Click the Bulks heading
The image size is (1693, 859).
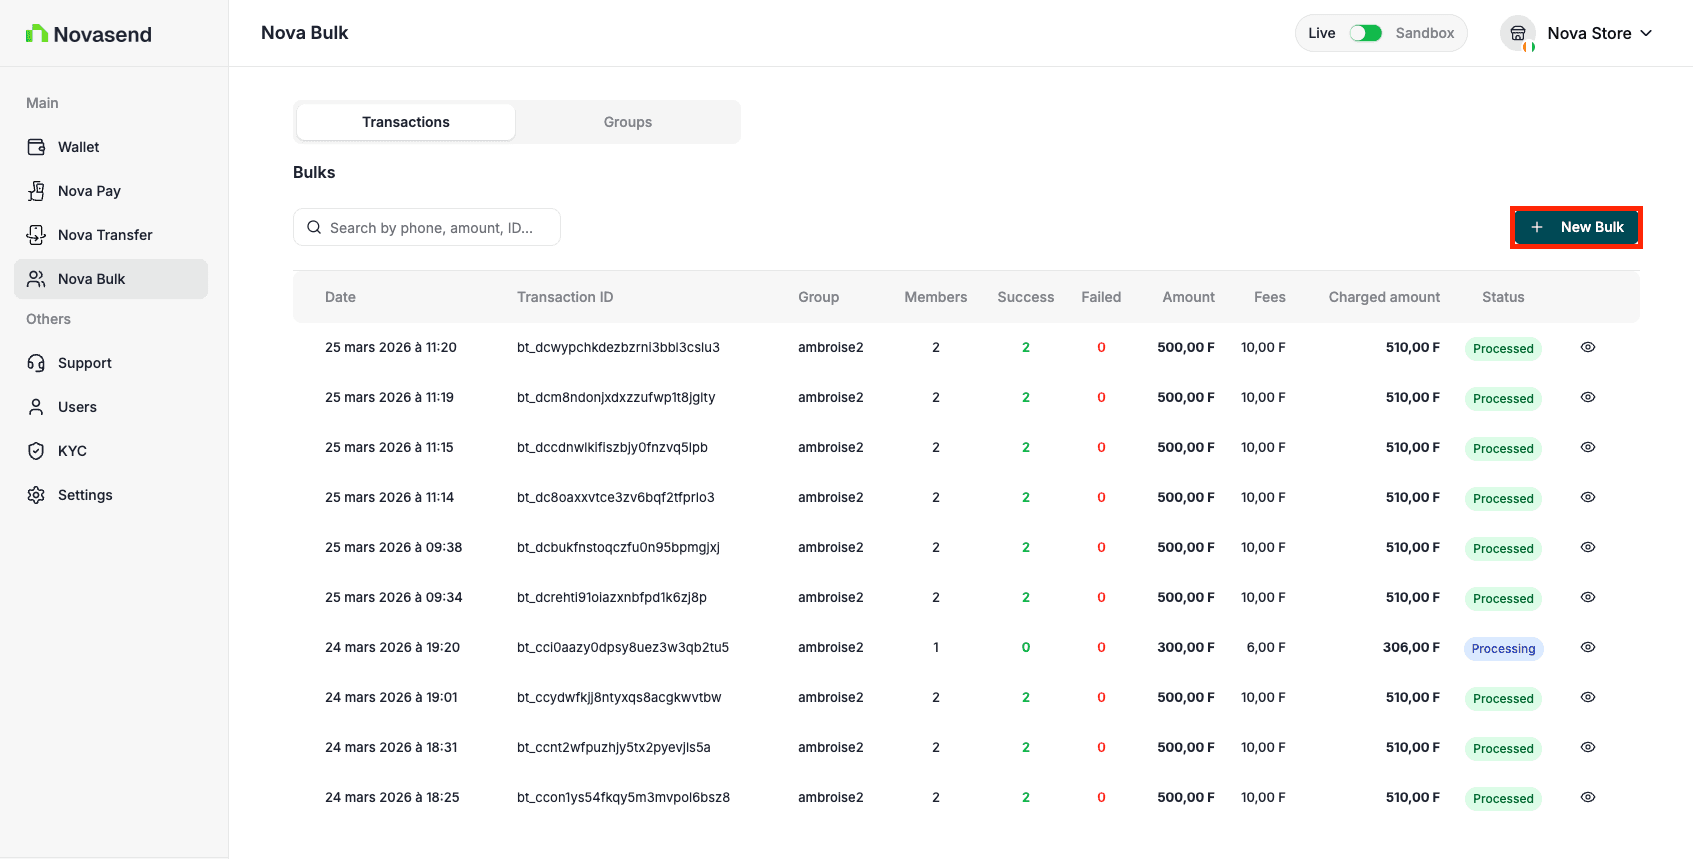pos(314,172)
